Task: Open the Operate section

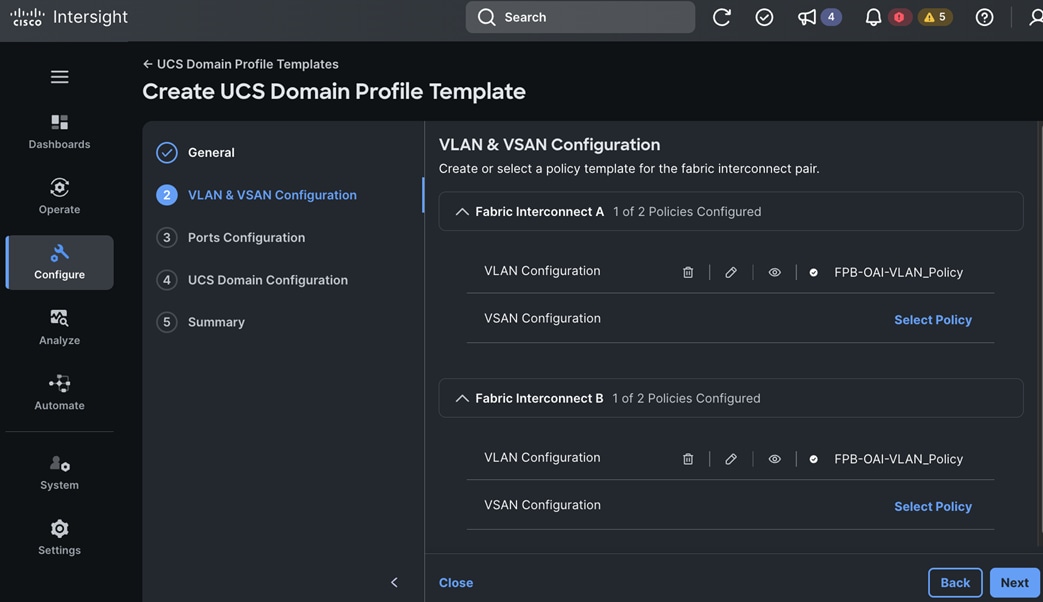Action: pos(59,196)
